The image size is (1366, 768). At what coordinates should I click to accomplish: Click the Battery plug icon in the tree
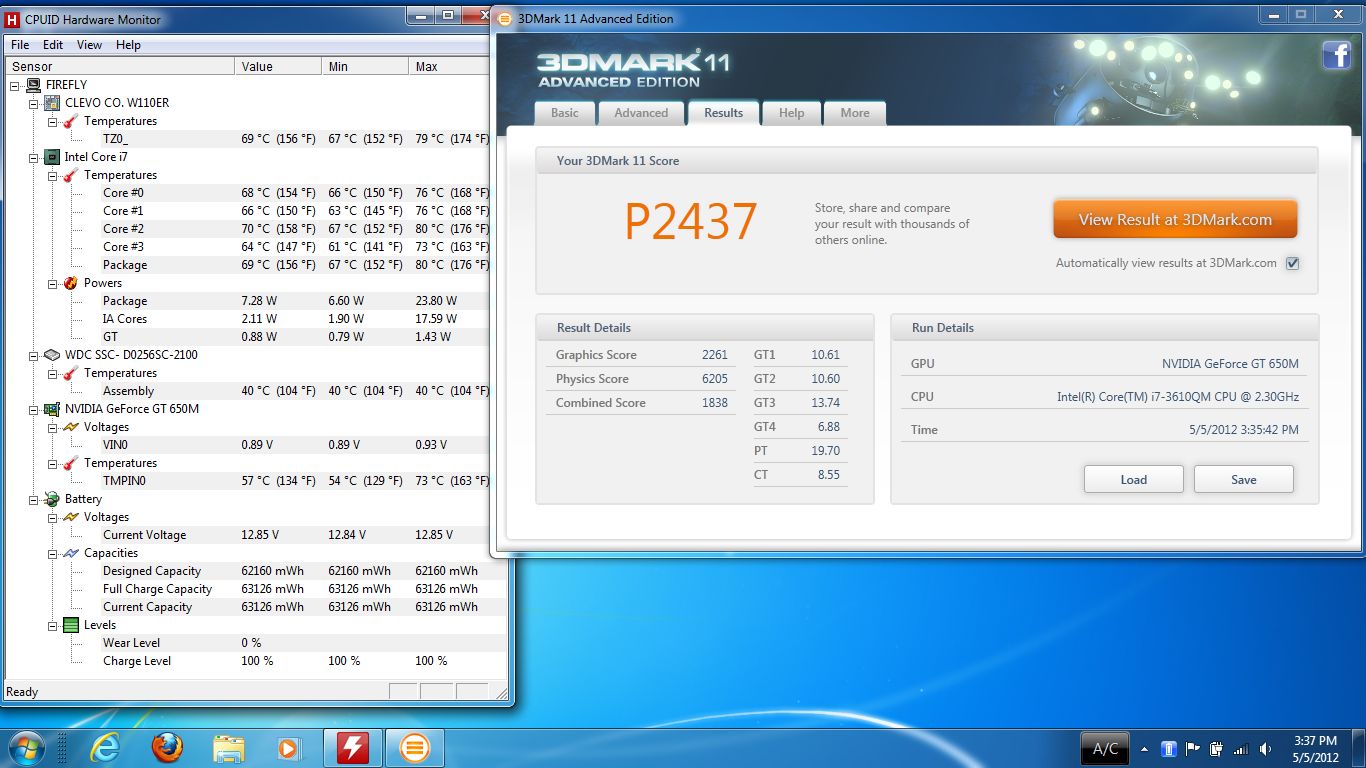[x=52, y=499]
